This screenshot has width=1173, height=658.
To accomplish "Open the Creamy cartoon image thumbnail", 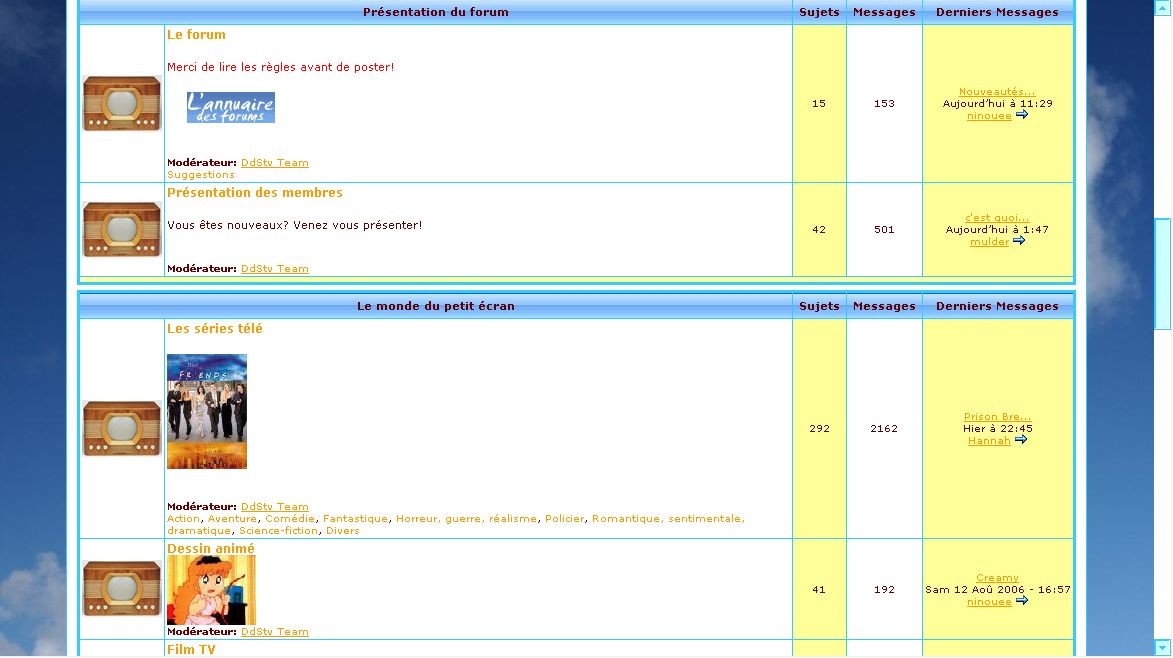I will tap(212, 591).
